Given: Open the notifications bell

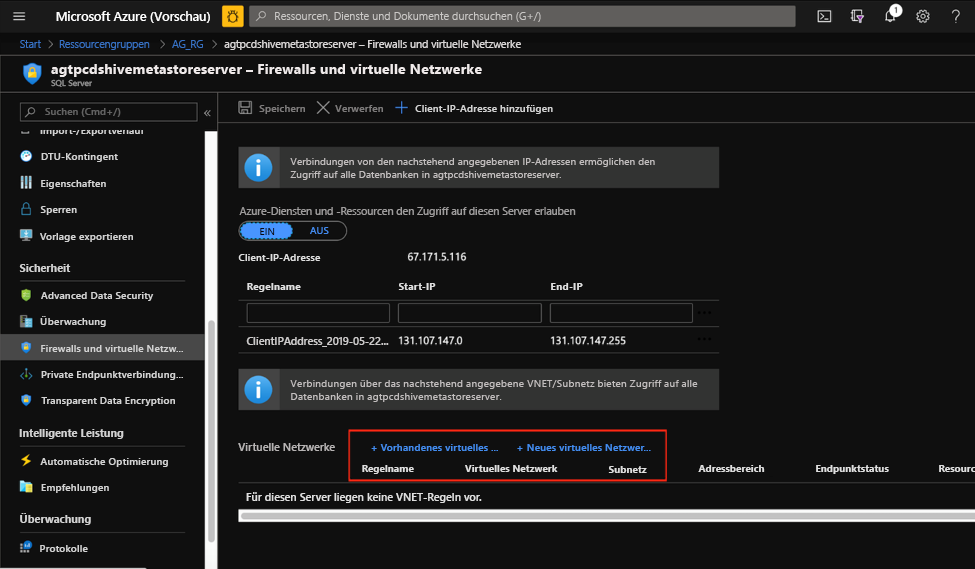Looking at the screenshot, I should (890, 15).
